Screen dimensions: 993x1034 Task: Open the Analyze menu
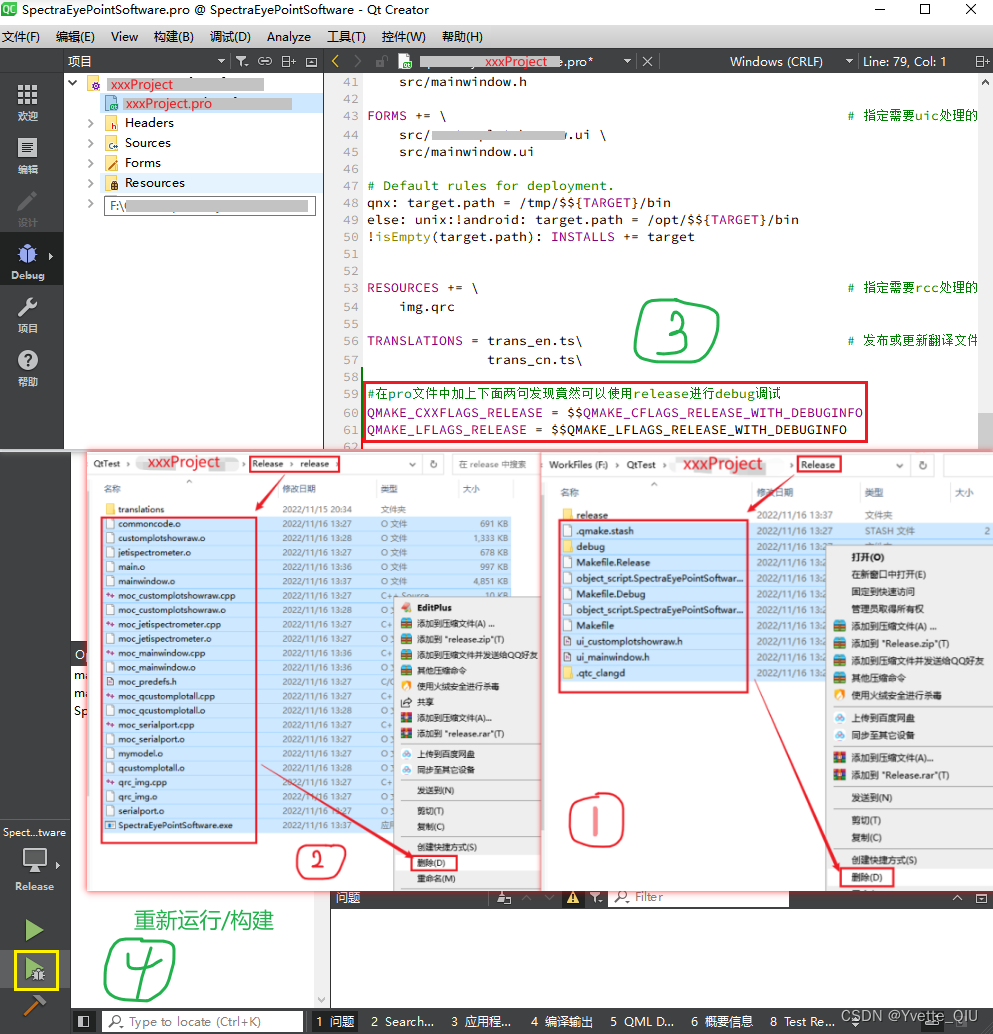[289, 37]
